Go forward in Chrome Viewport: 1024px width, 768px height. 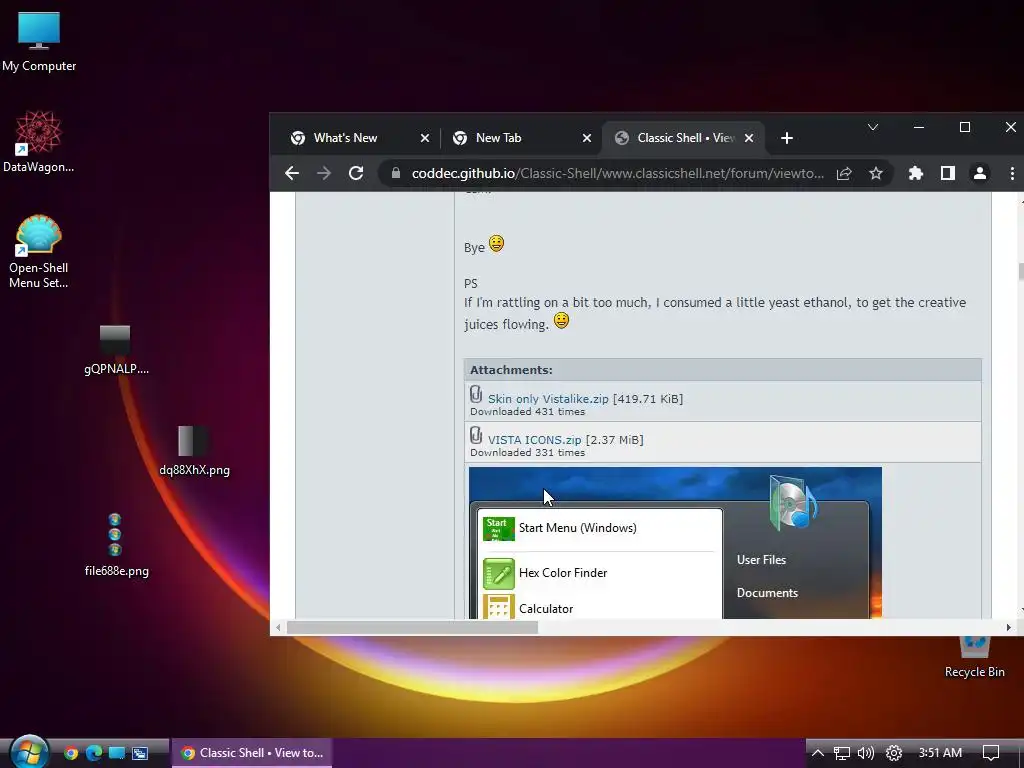[324, 173]
